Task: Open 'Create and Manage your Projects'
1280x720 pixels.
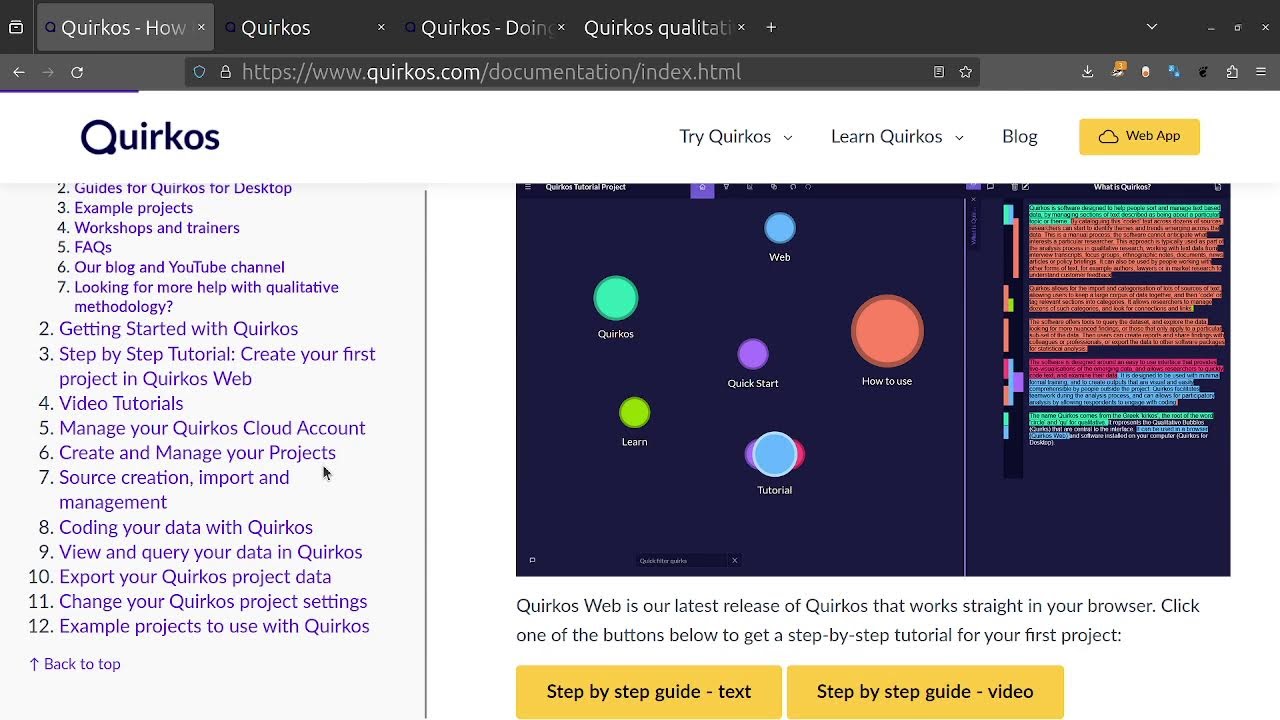Action: pos(197,453)
